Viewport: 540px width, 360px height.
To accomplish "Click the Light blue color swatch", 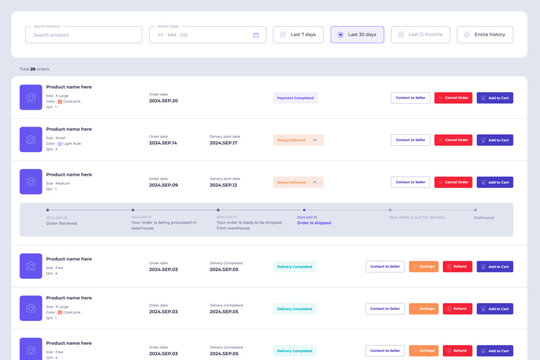I will [60, 144].
